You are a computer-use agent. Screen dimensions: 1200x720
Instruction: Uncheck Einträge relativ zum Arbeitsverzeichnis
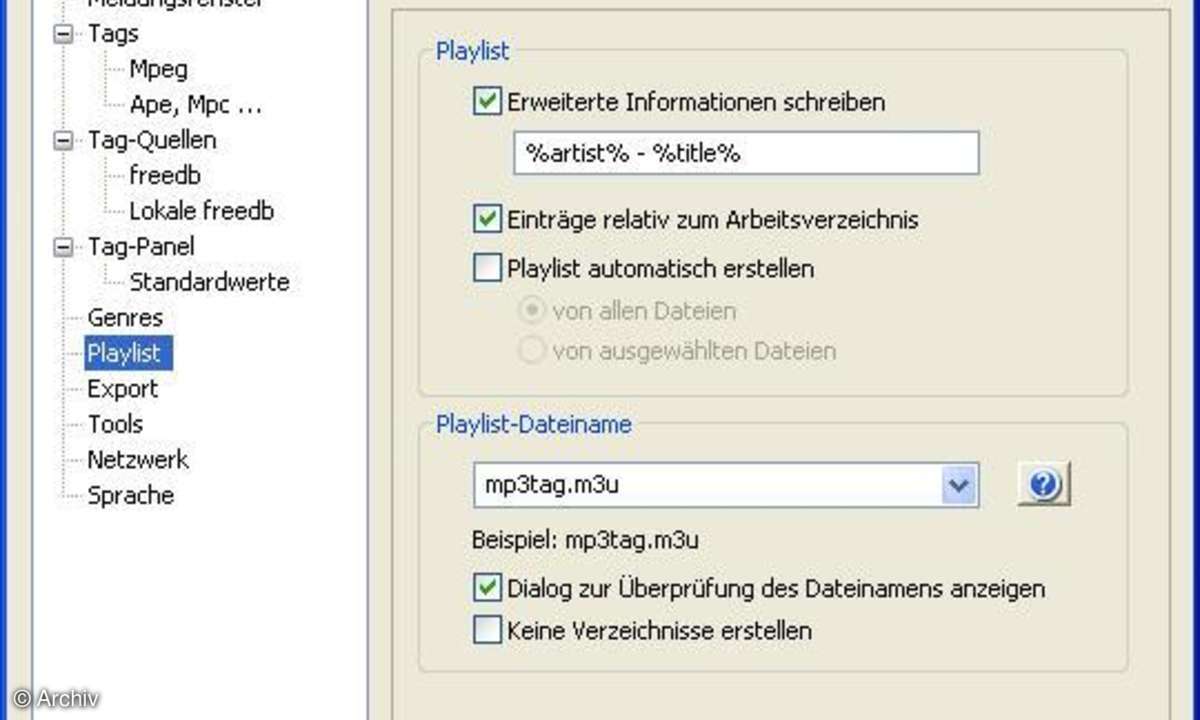pyautogui.click(x=487, y=219)
